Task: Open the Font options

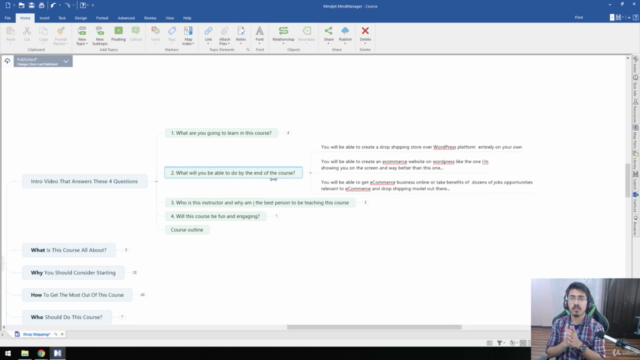Action: pos(260,35)
